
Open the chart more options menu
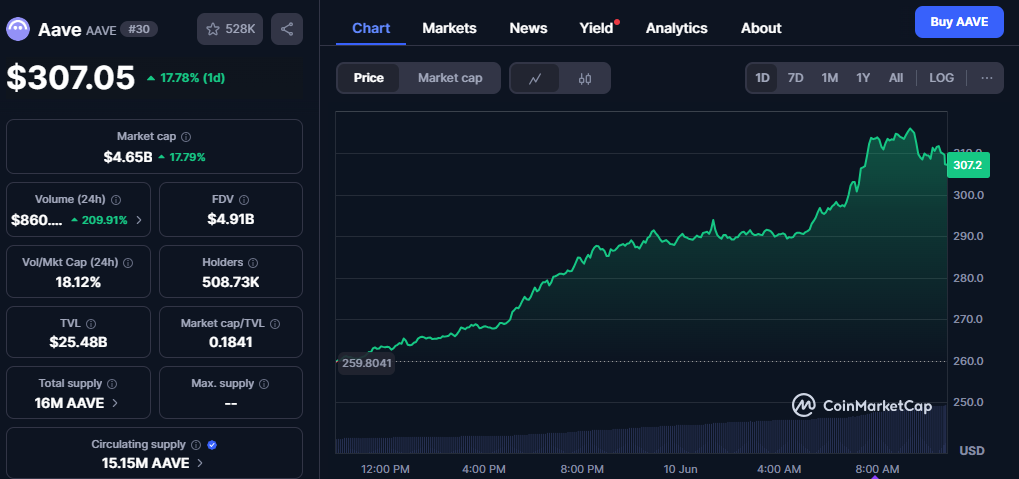[x=987, y=78]
